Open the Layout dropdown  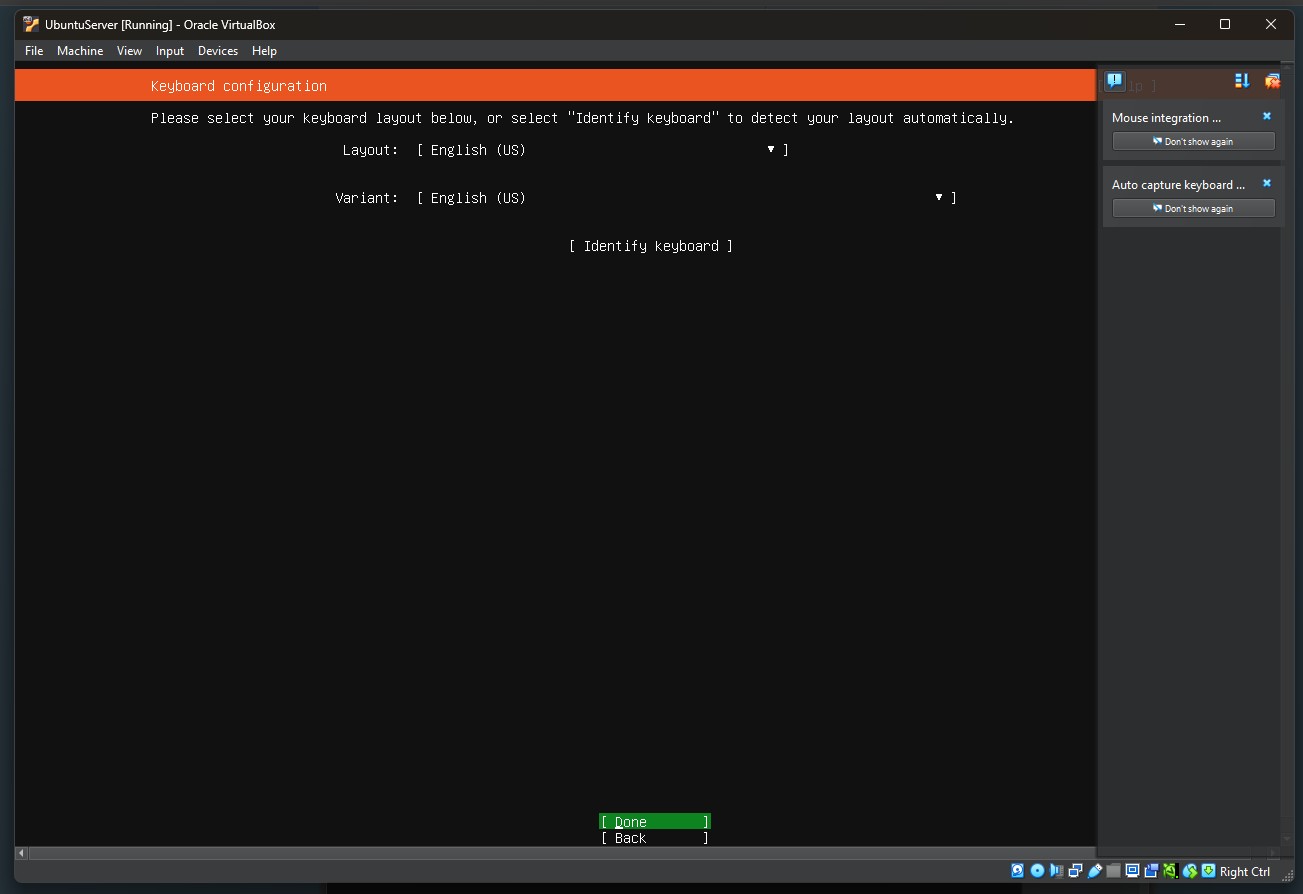tap(602, 150)
